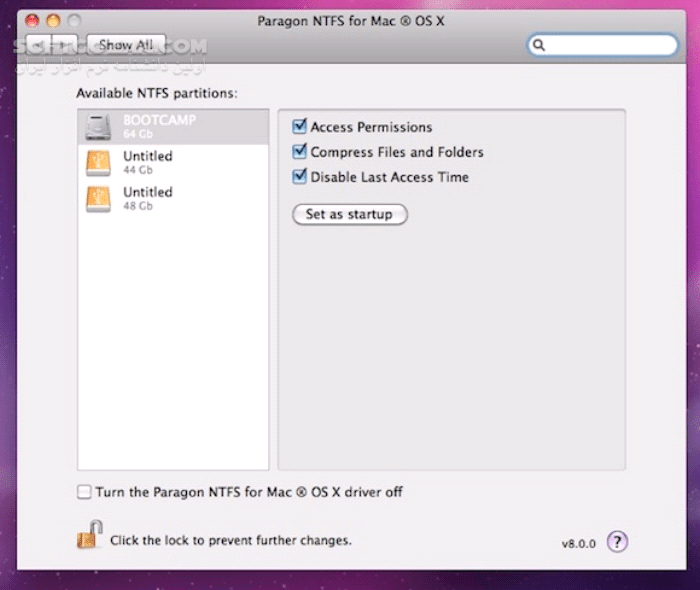
Task: Open help with the question mark button
Action: point(617,542)
